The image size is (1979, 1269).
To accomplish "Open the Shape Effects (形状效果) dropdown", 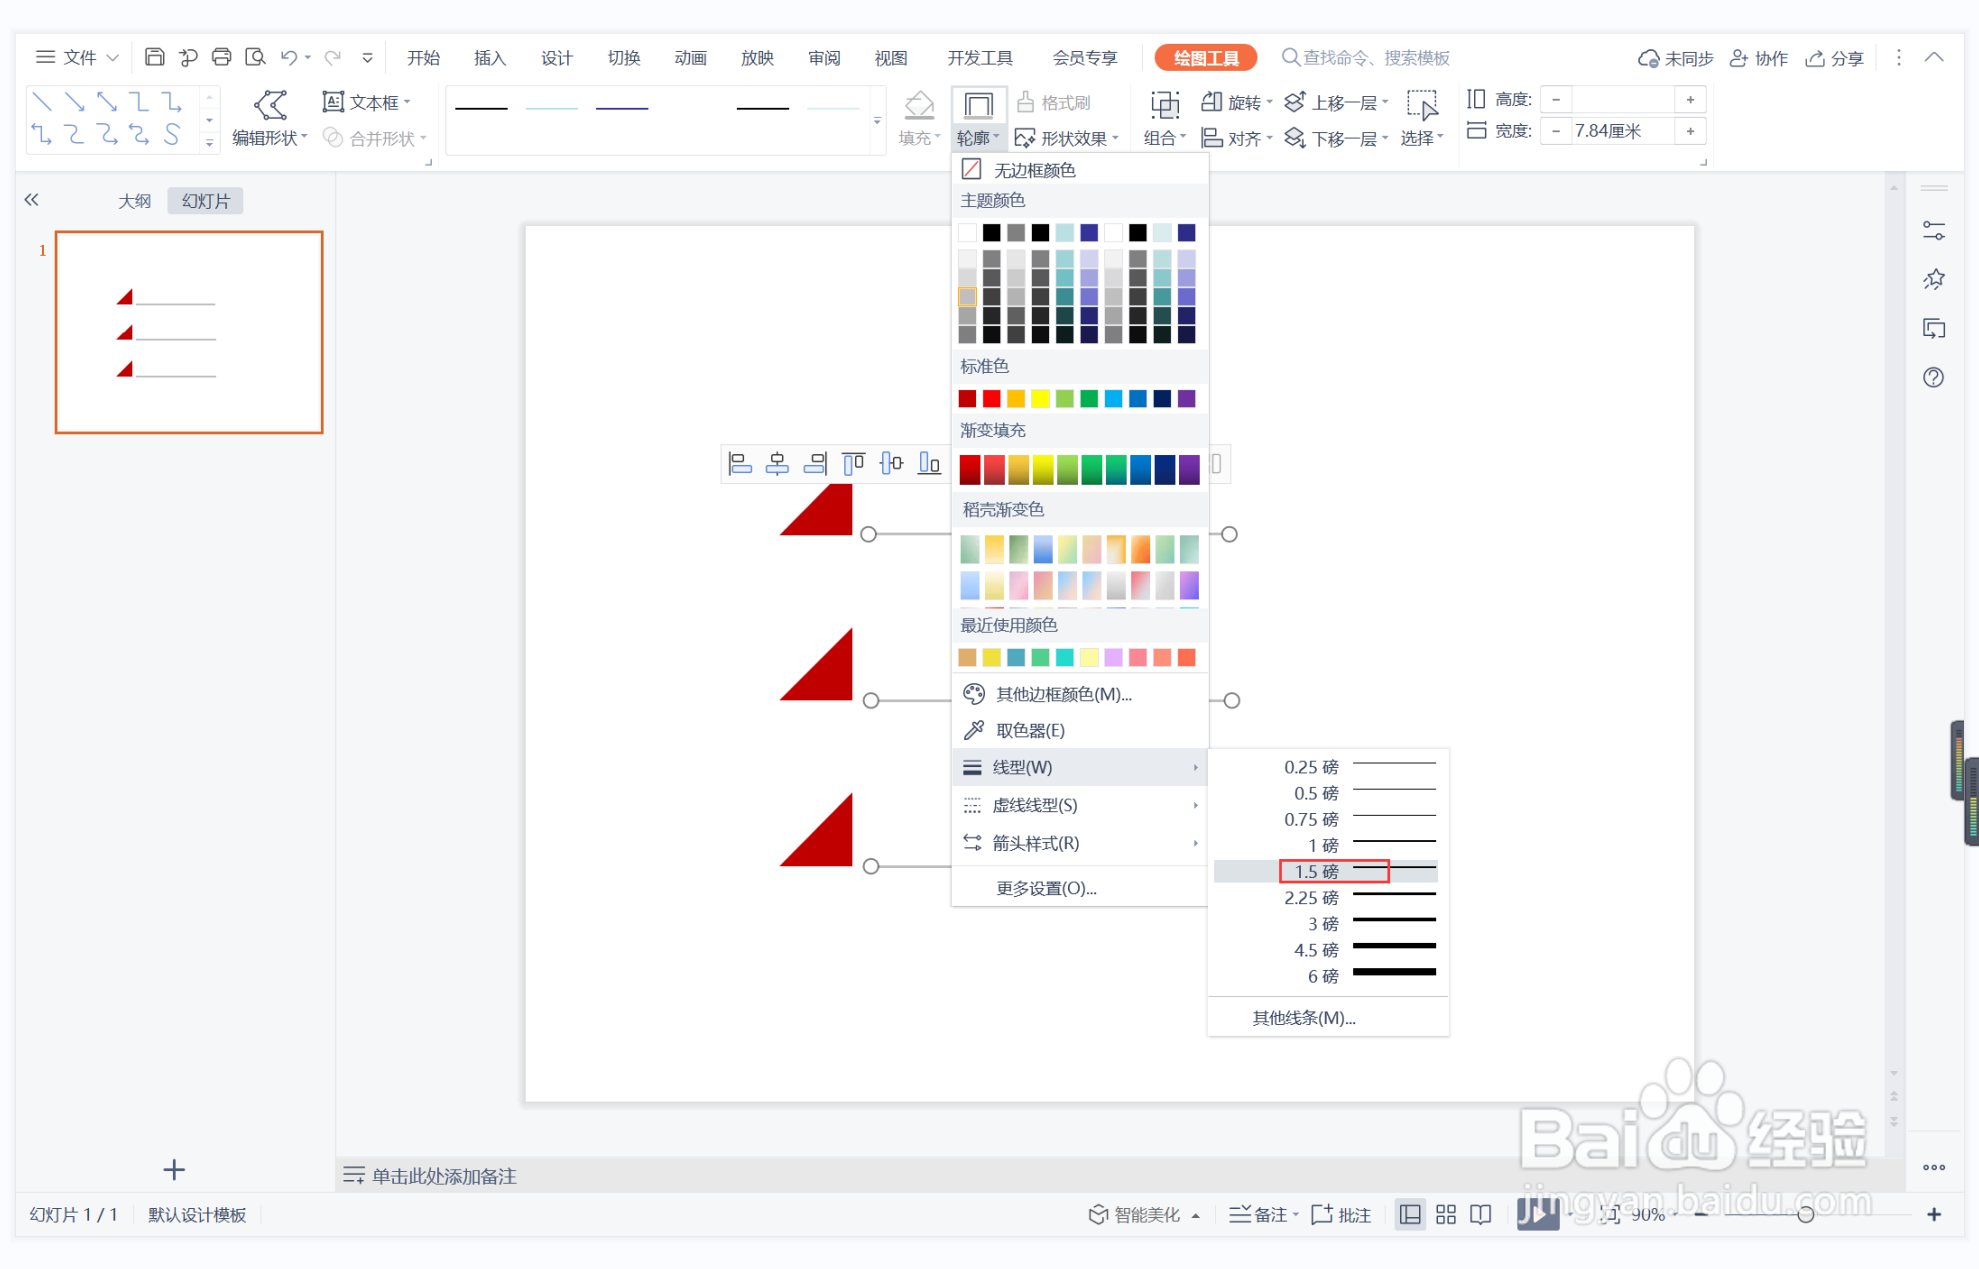I will 1066,138.
